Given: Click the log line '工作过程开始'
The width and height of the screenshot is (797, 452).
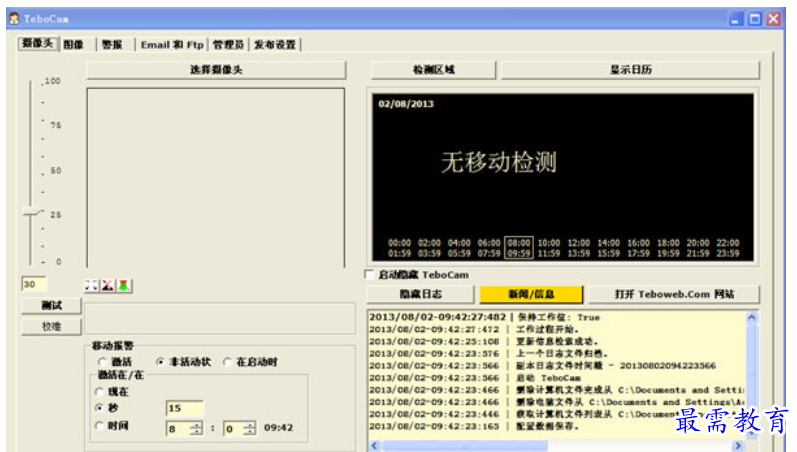Looking at the screenshot, I should click(474, 329).
